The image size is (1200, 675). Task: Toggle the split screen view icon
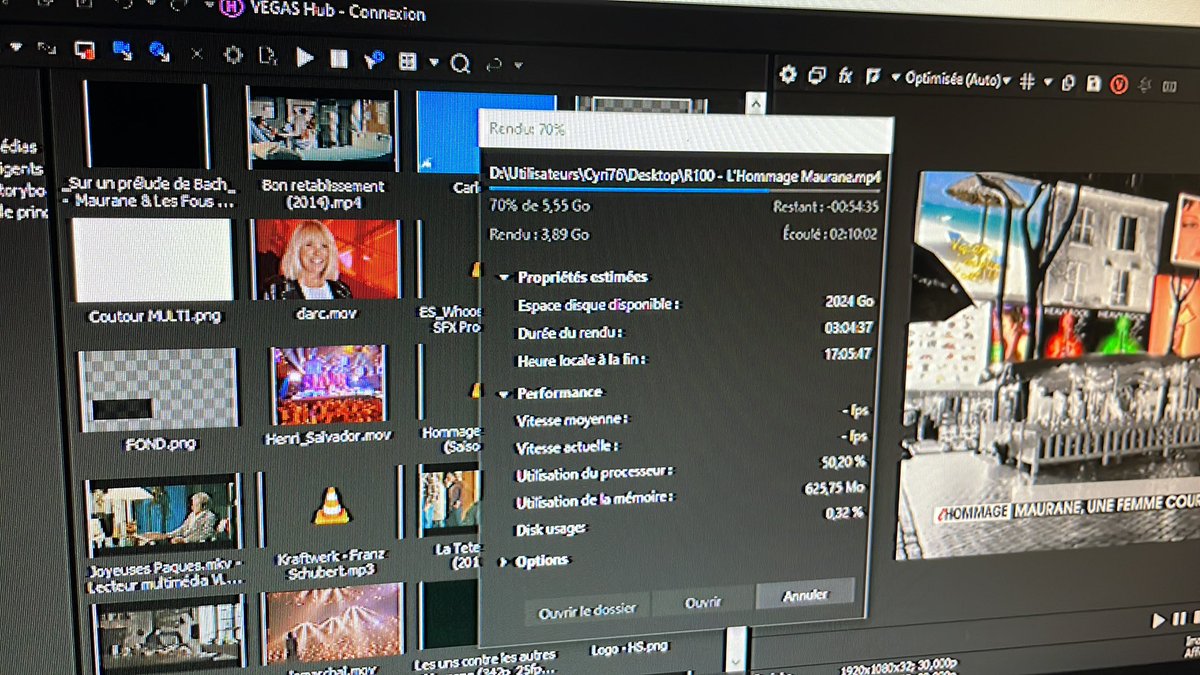[873, 76]
